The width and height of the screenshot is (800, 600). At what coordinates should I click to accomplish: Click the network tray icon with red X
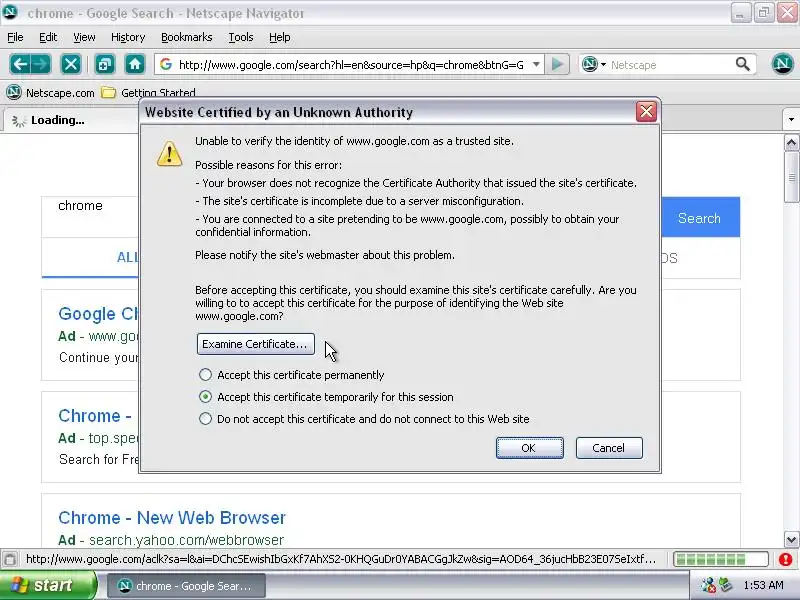click(708, 585)
